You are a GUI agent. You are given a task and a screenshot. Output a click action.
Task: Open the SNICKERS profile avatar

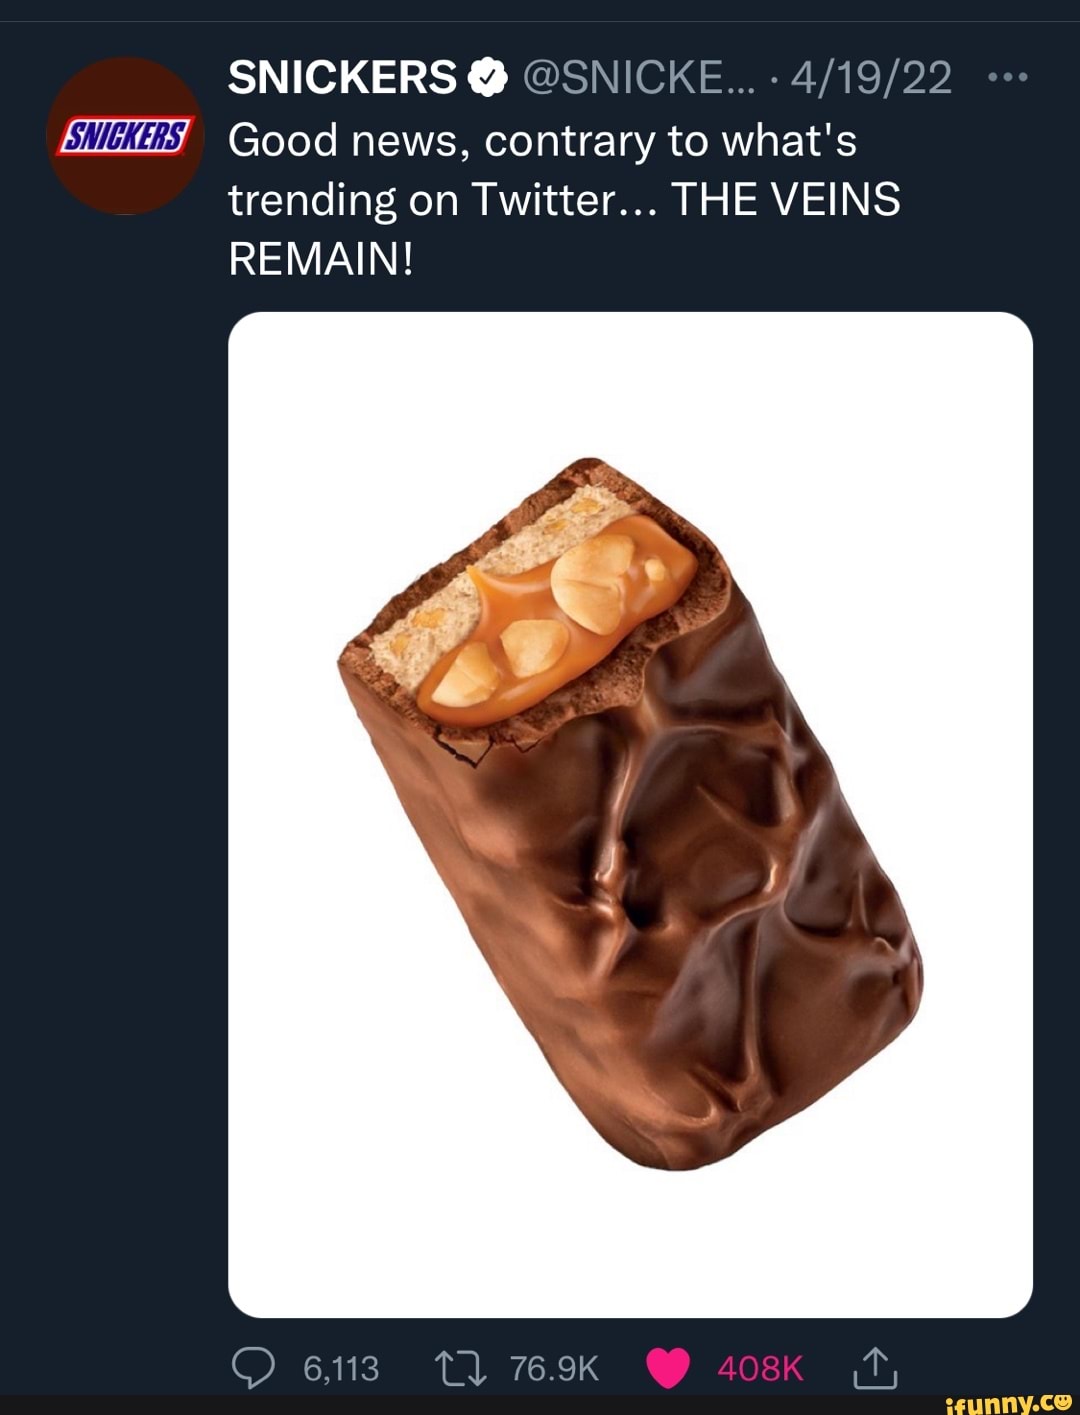(x=126, y=136)
